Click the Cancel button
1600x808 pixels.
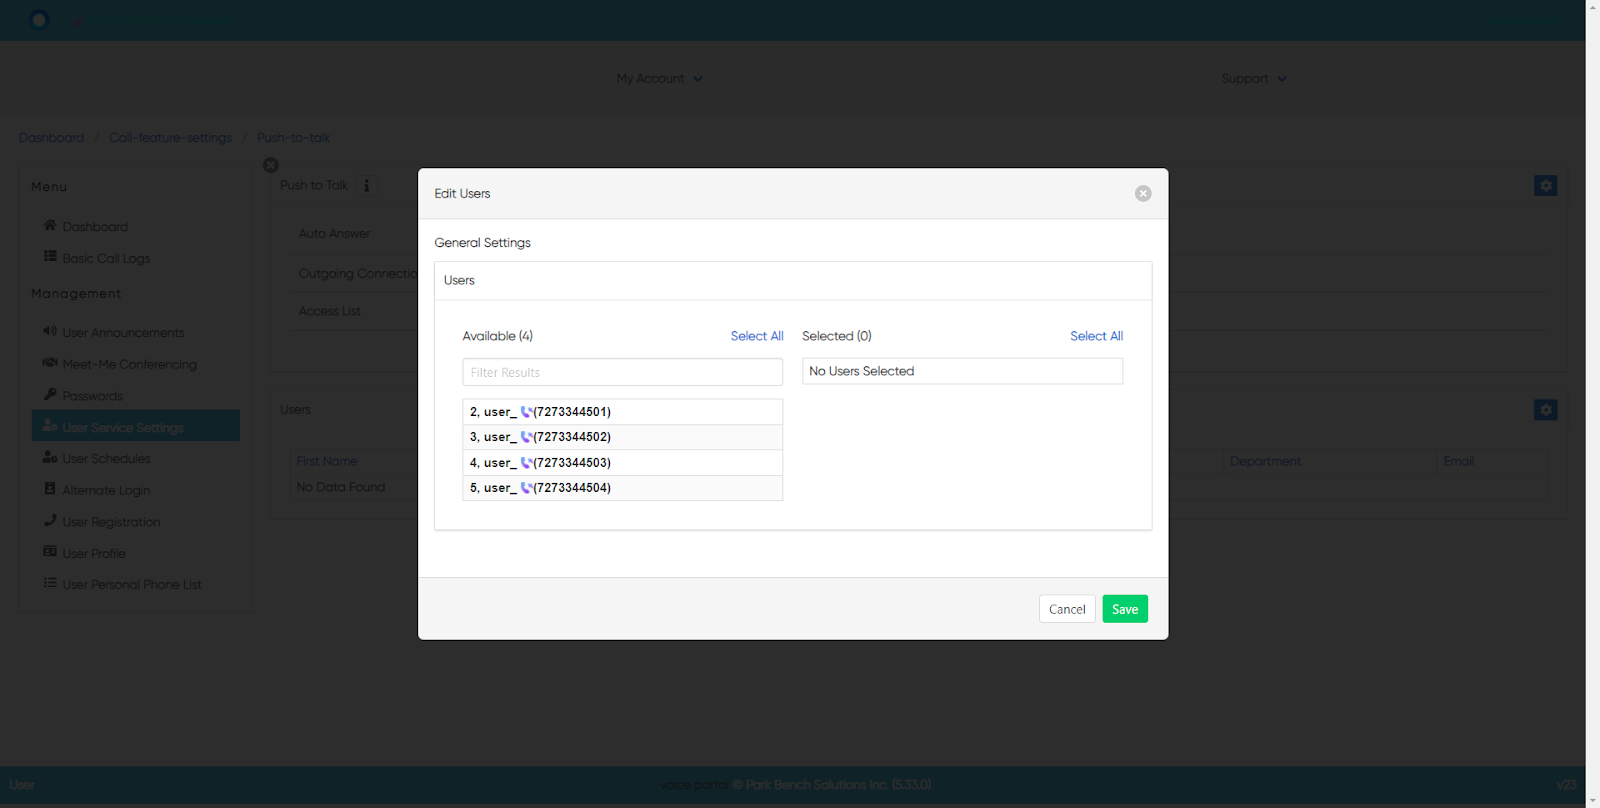pyautogui.click(x=1067, y=609)
